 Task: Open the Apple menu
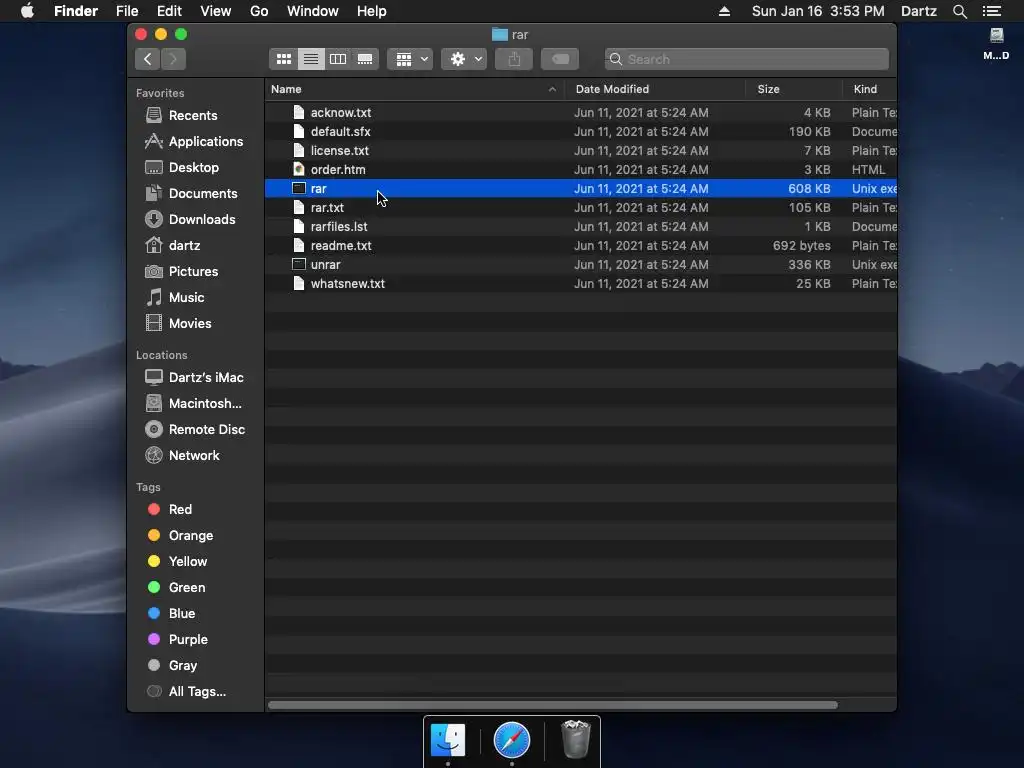pyautogui.click(x=27, y=11)
